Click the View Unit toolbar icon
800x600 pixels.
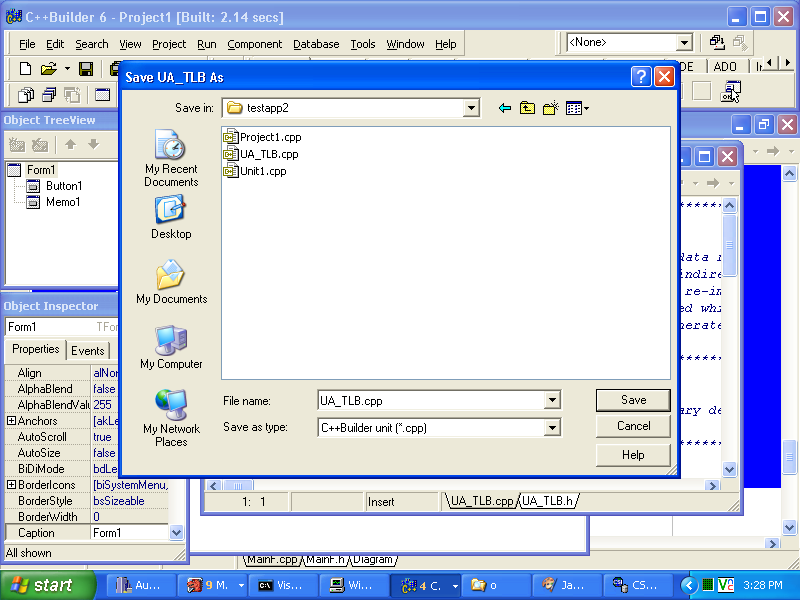coord(26,95)
